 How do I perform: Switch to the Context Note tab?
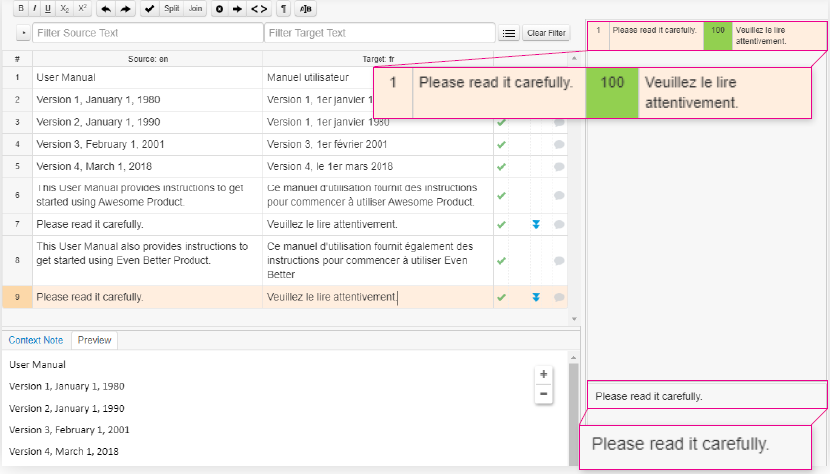click(x=36, y=340)
